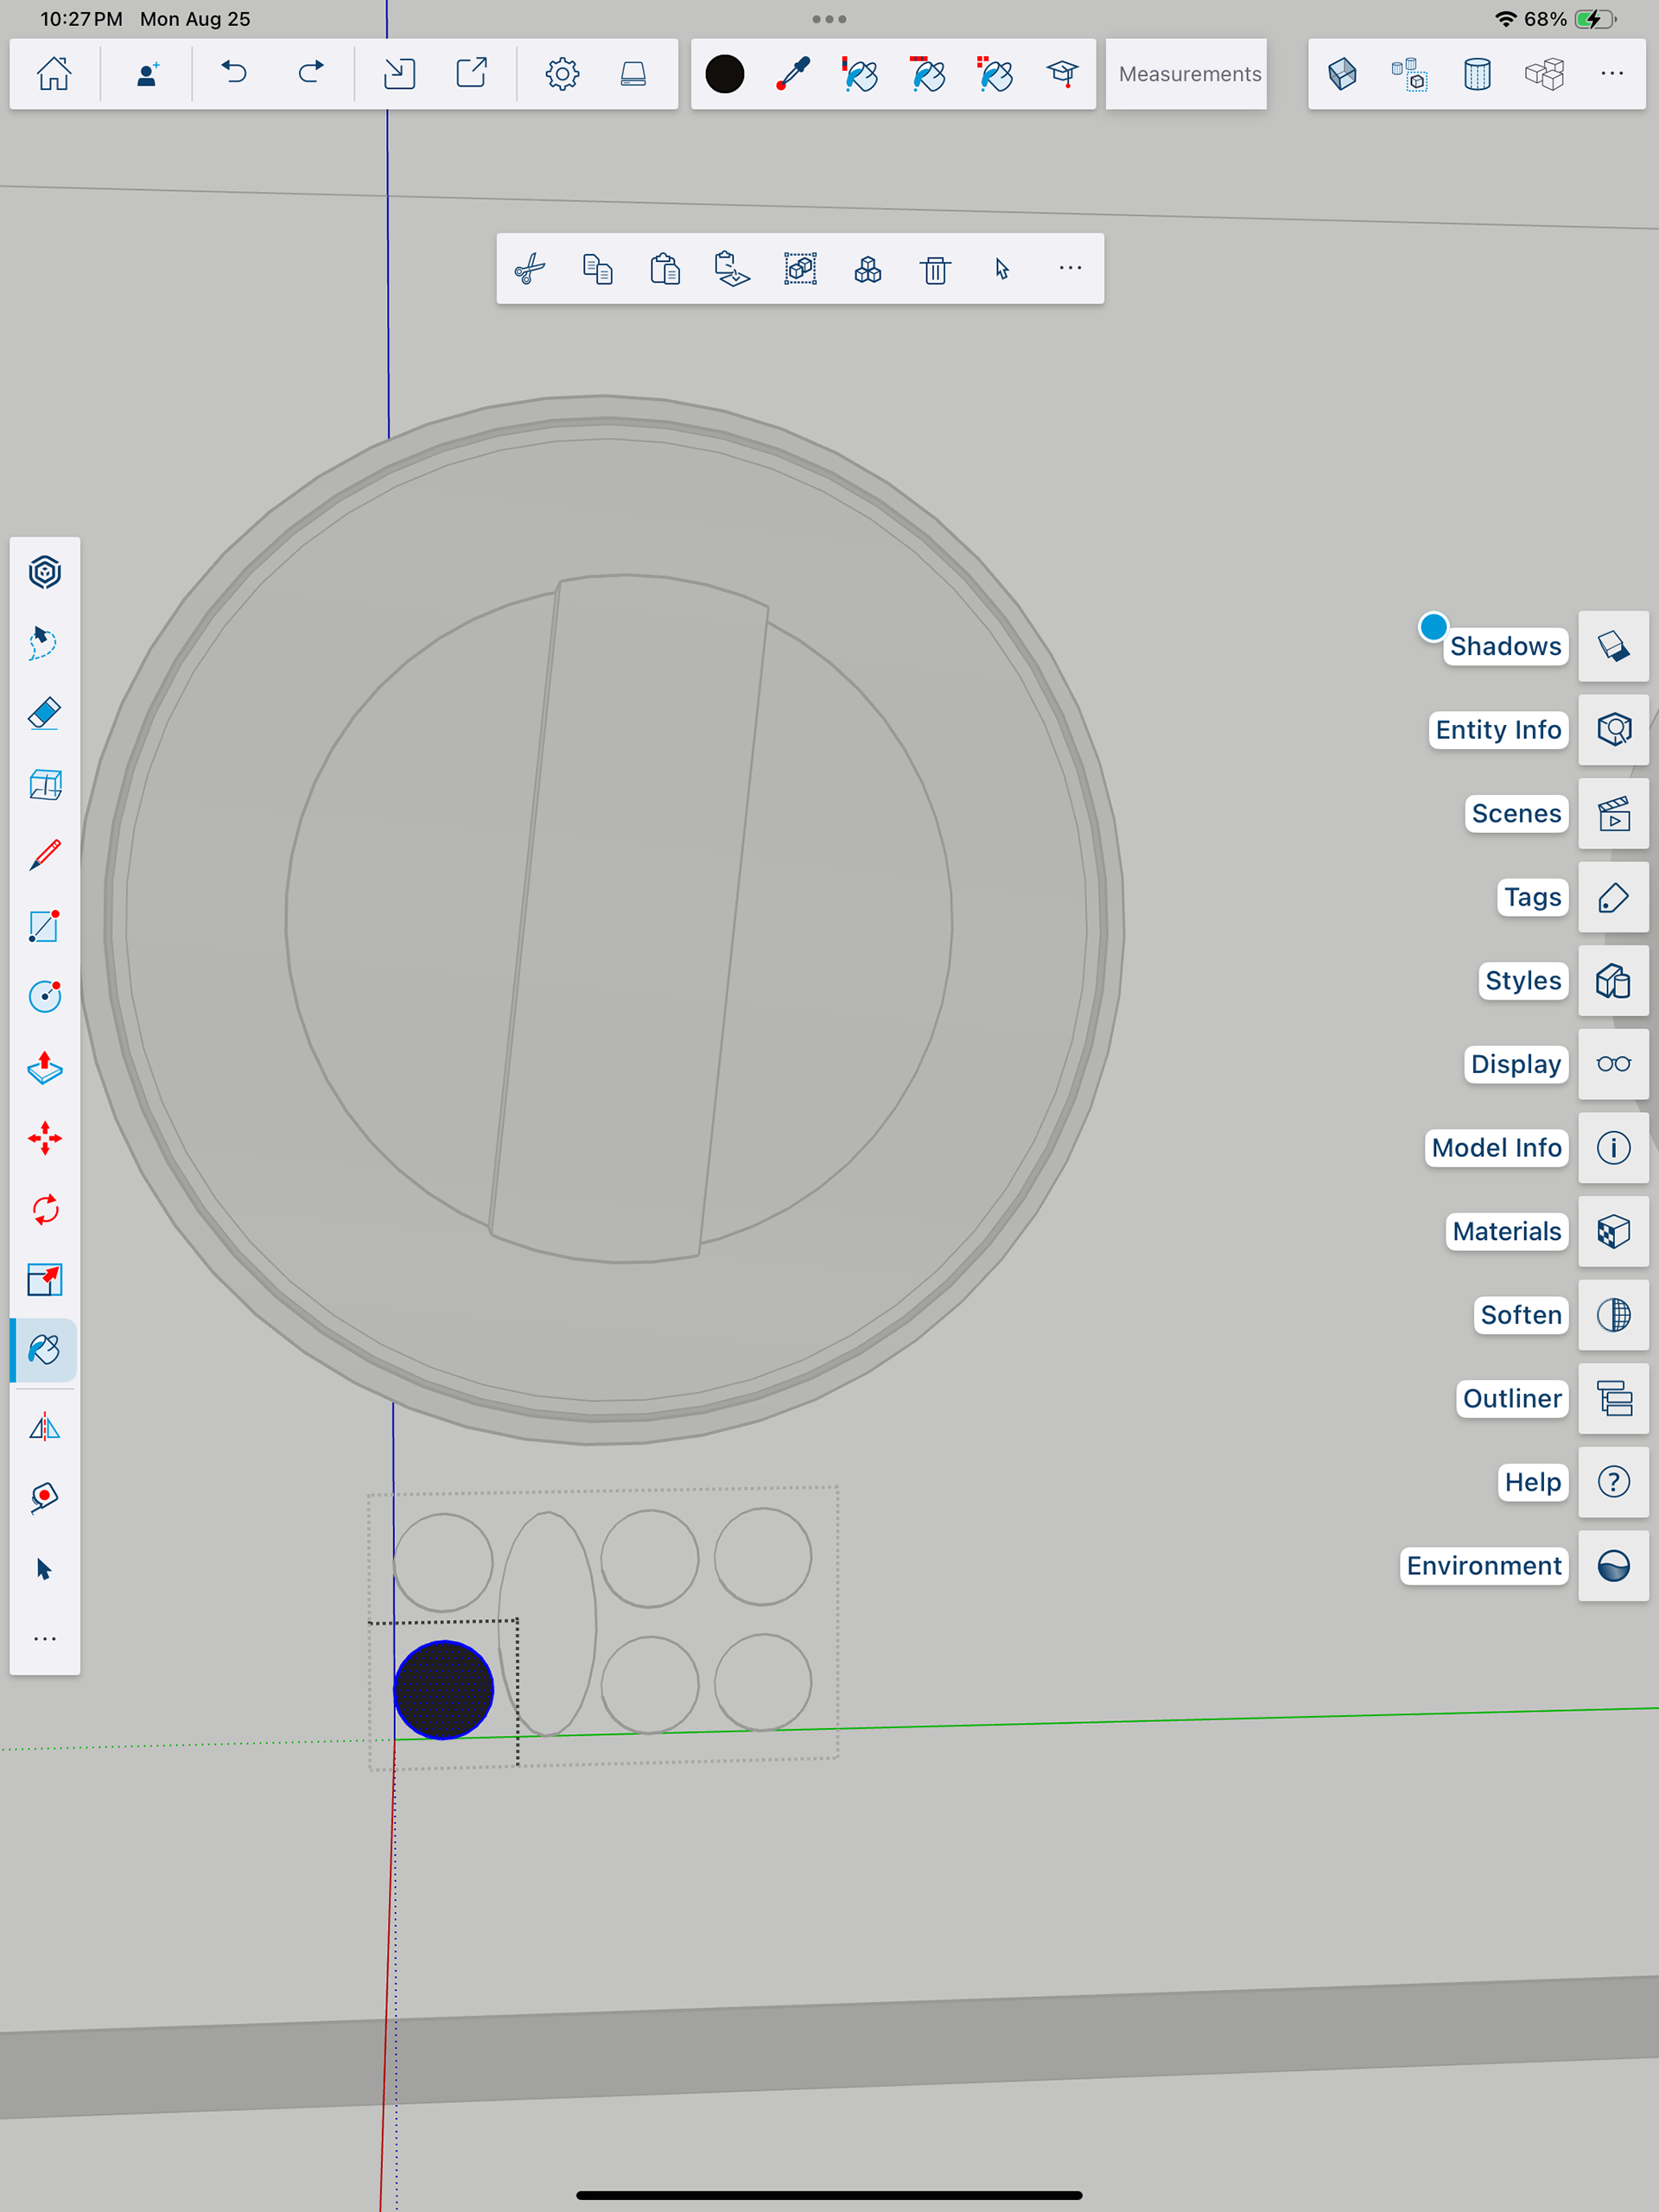This screenshot has width=1659, height=2212.
Task: Click the eyedropper sample material icon
Action: click(793, 74)
